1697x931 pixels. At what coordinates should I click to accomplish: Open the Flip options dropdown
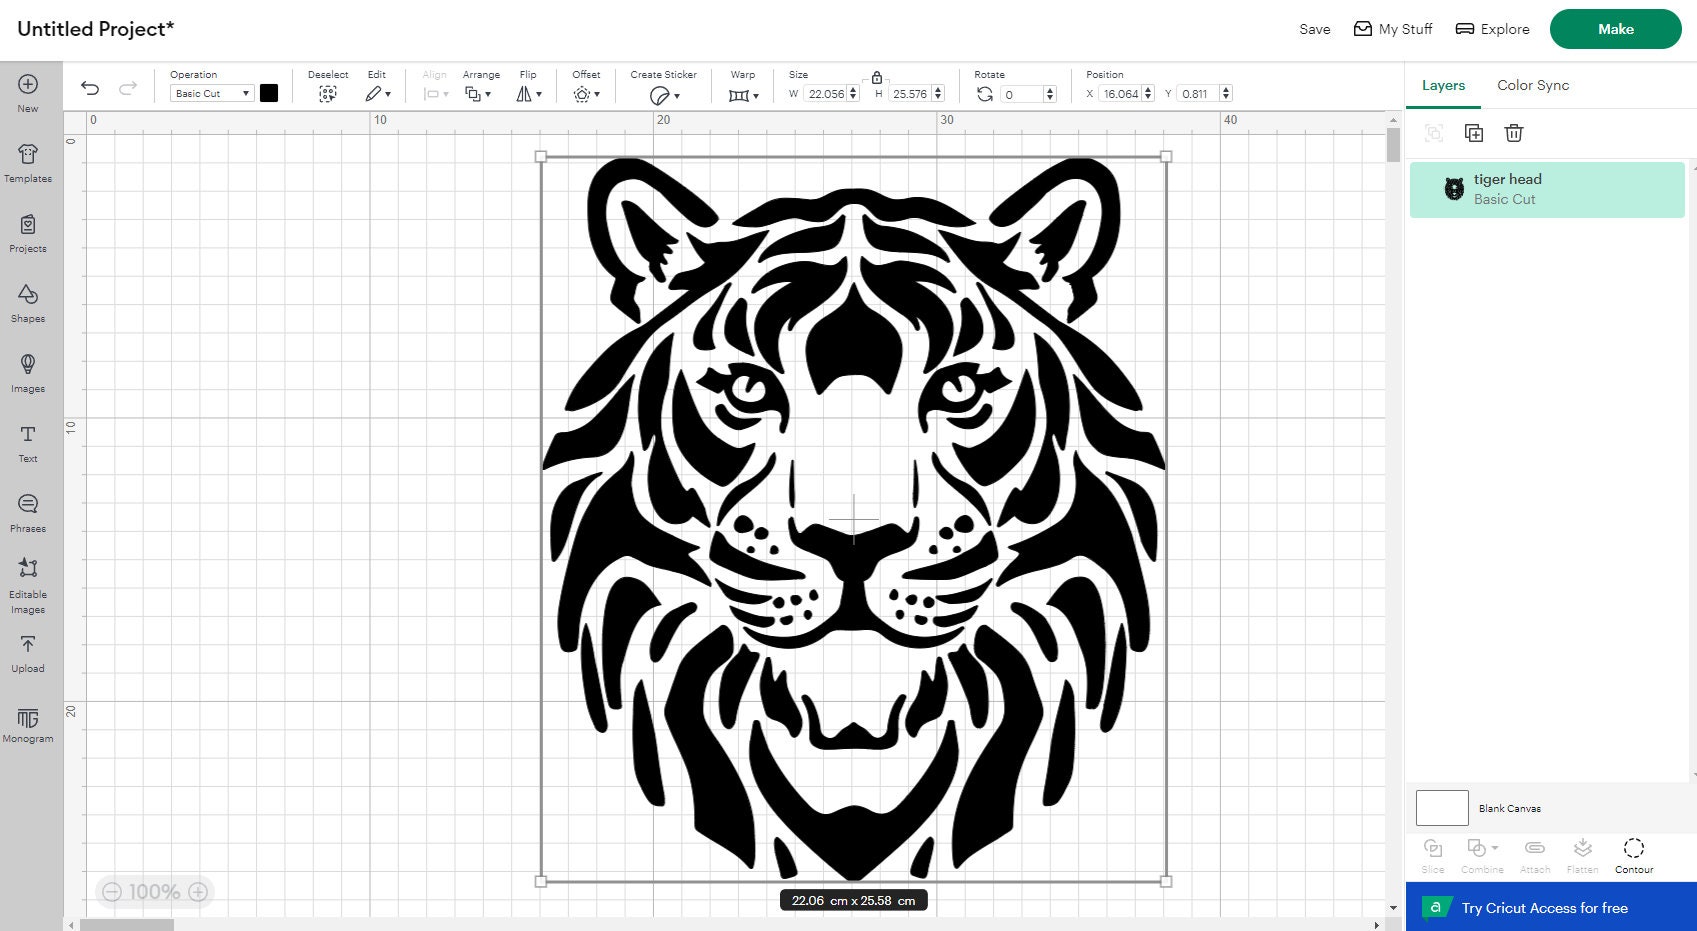pos(527,93)
